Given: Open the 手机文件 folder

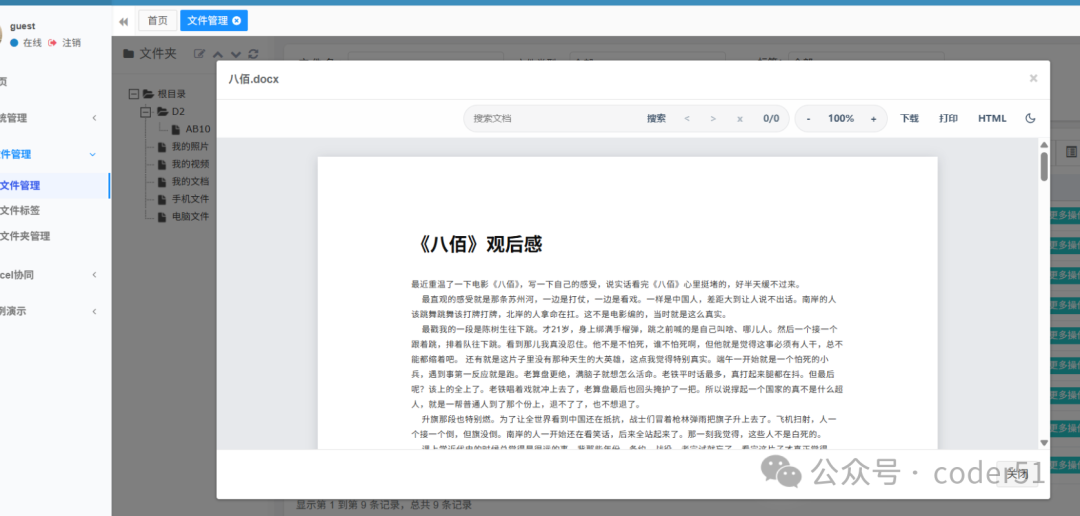Looking at the screenshot, I should point(190,199).
